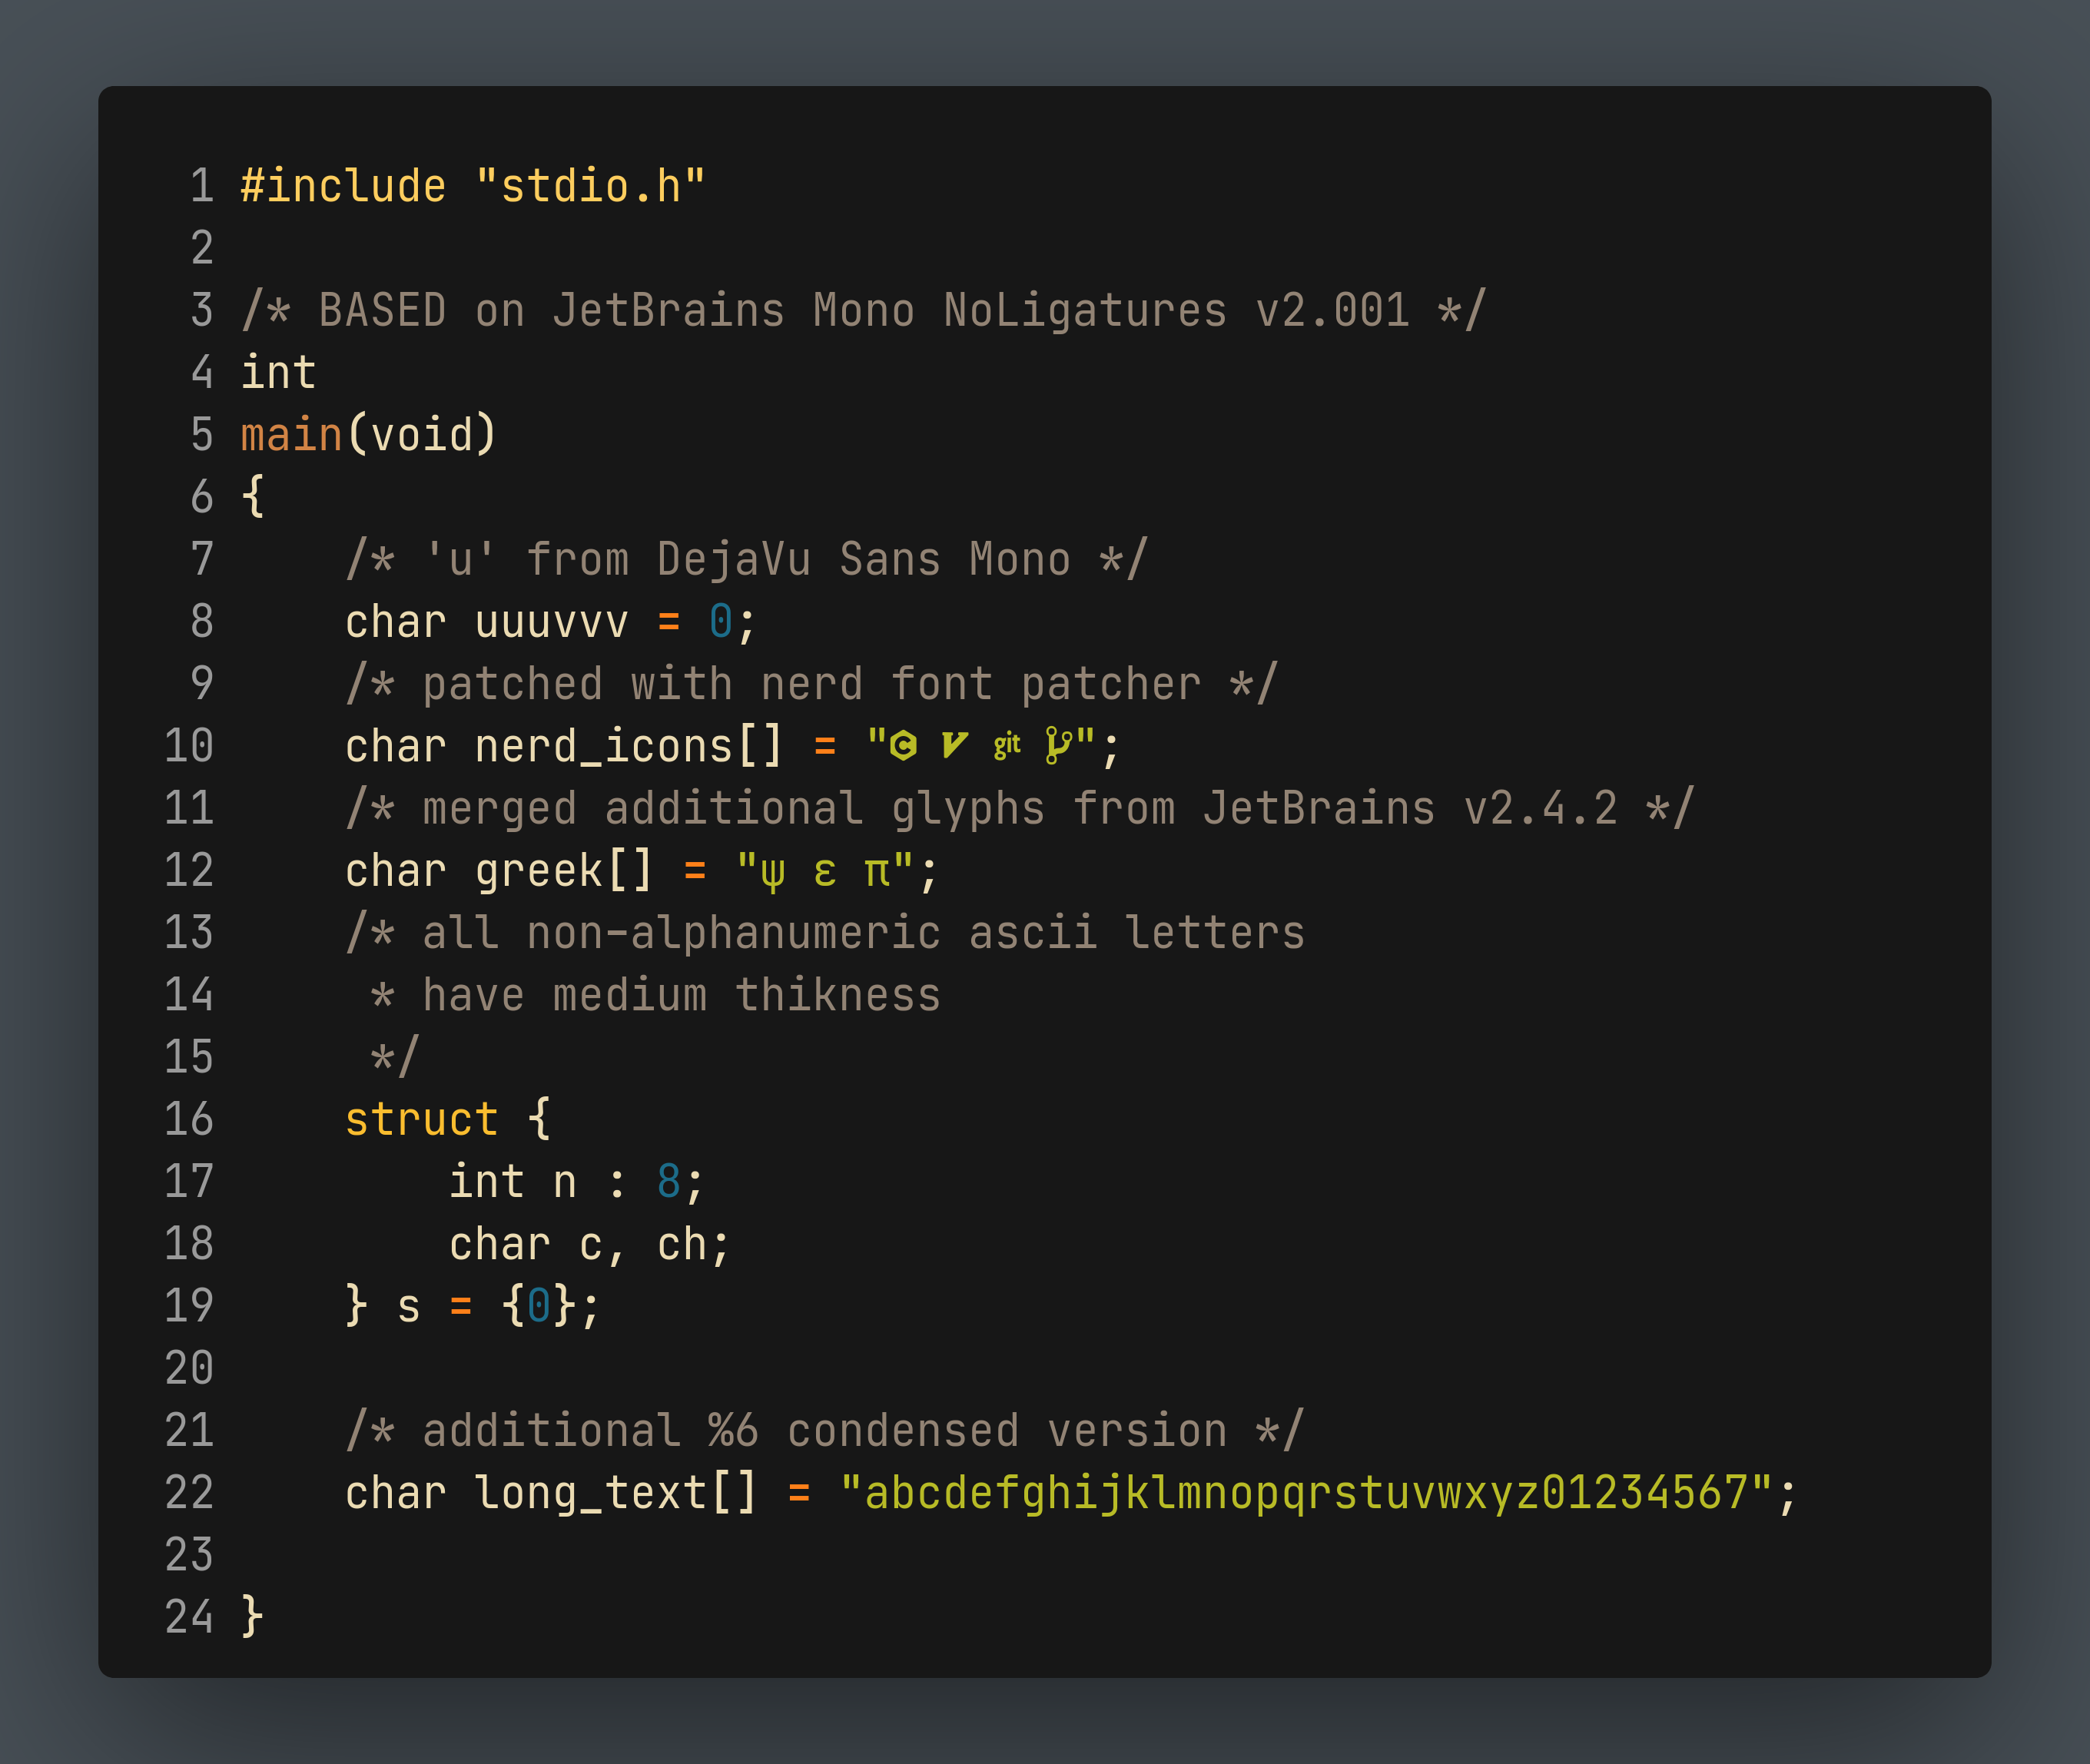Click the blue number 8 bitfield

pyautogui.click(x=668, y=1182)
